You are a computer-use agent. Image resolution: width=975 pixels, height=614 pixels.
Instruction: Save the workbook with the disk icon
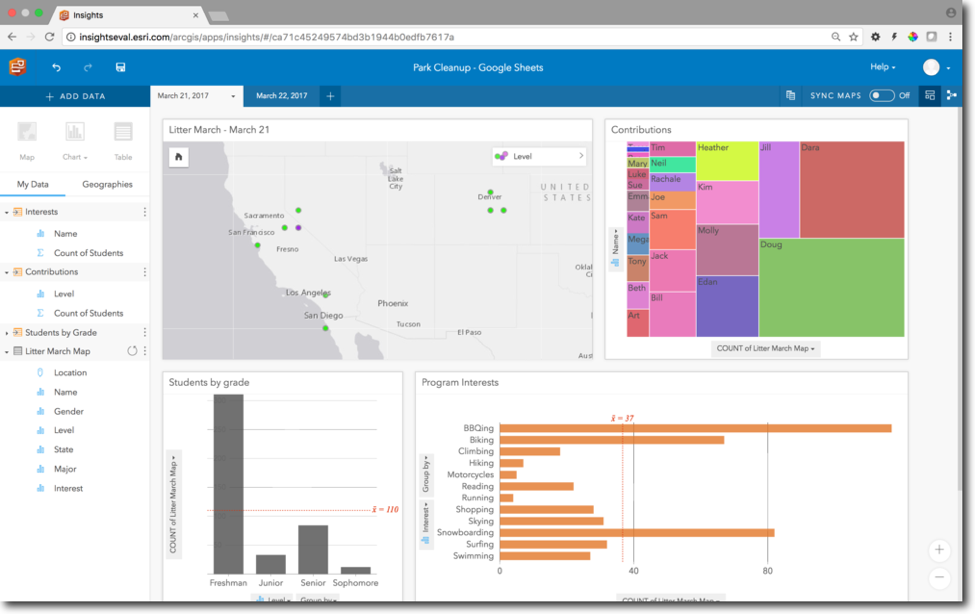121,67
